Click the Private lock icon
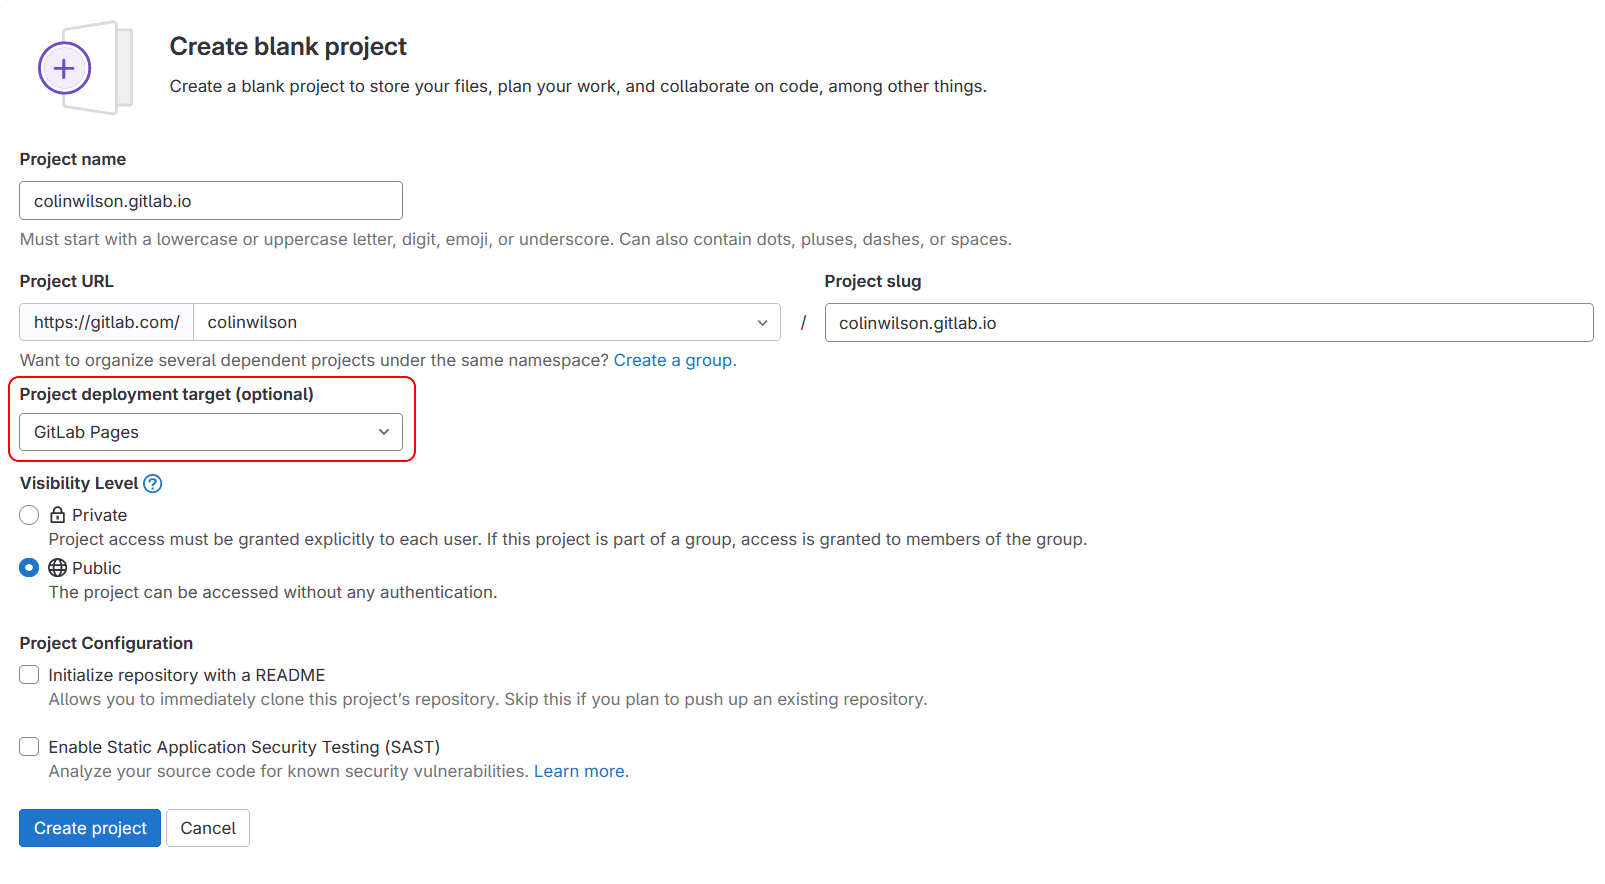 coord(58,515)
